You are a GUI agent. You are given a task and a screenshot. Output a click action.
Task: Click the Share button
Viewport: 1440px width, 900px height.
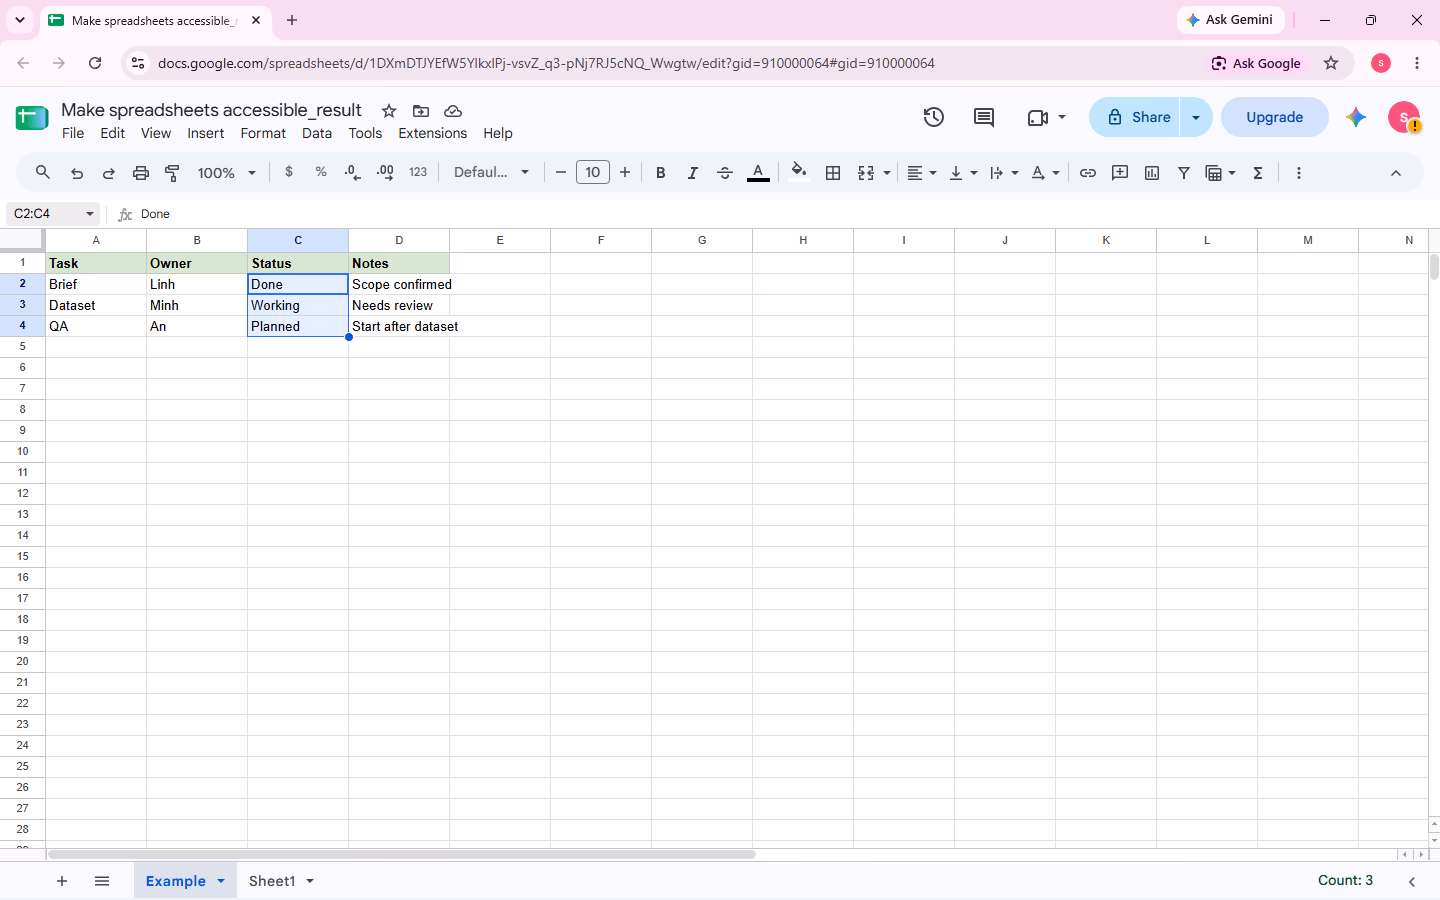(1135, 117)
